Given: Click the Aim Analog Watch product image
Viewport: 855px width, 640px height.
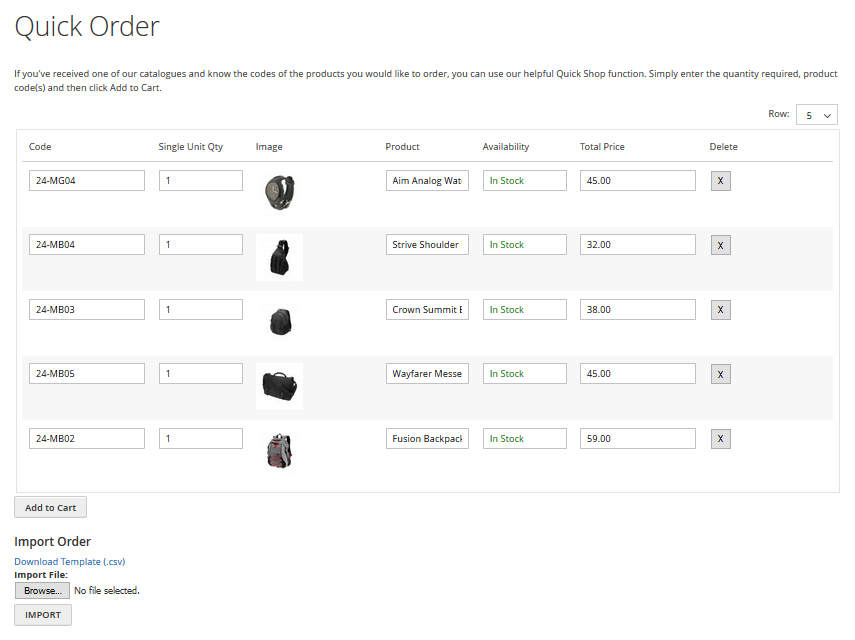Looking at the screenshot, I should click(x=279, y=192).
